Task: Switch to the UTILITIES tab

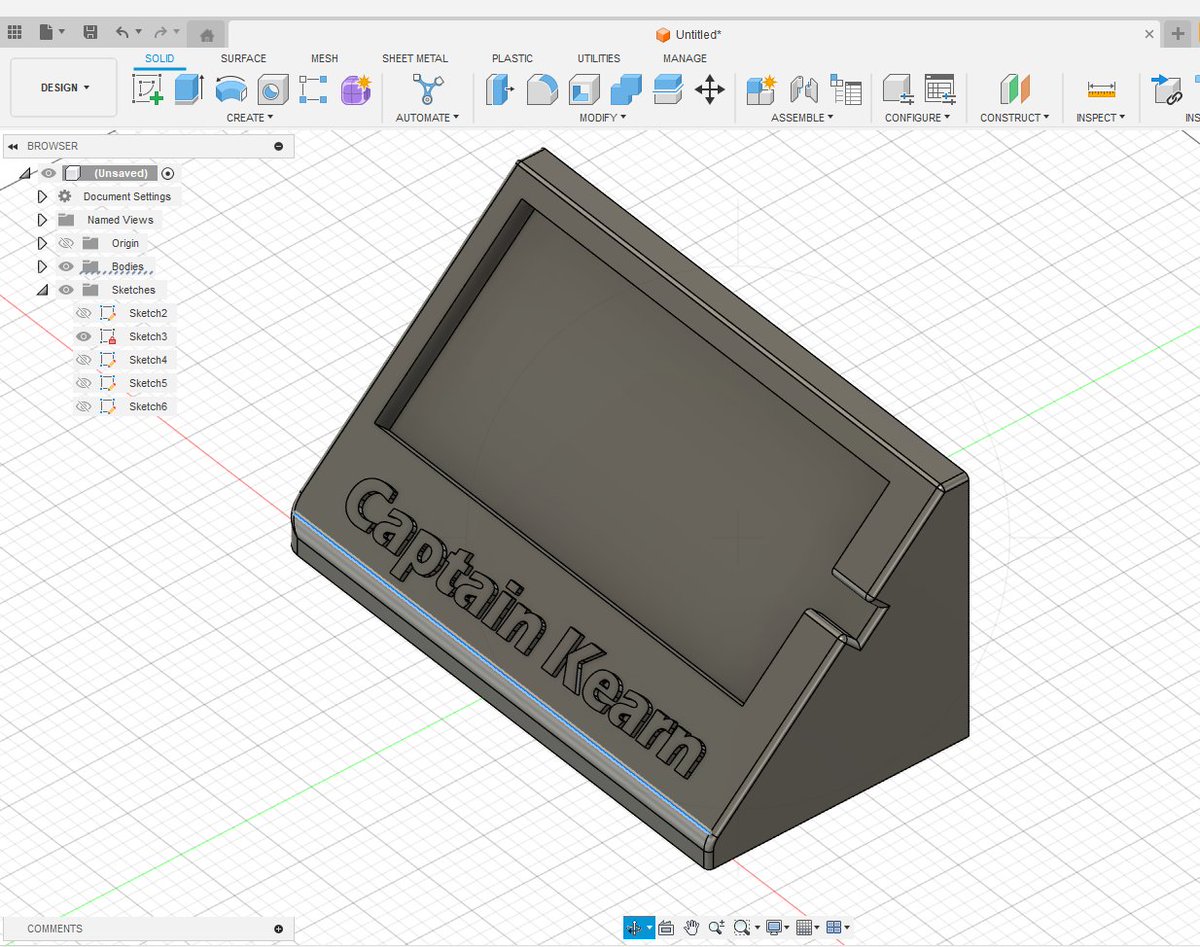Action: tap(598, 58)
